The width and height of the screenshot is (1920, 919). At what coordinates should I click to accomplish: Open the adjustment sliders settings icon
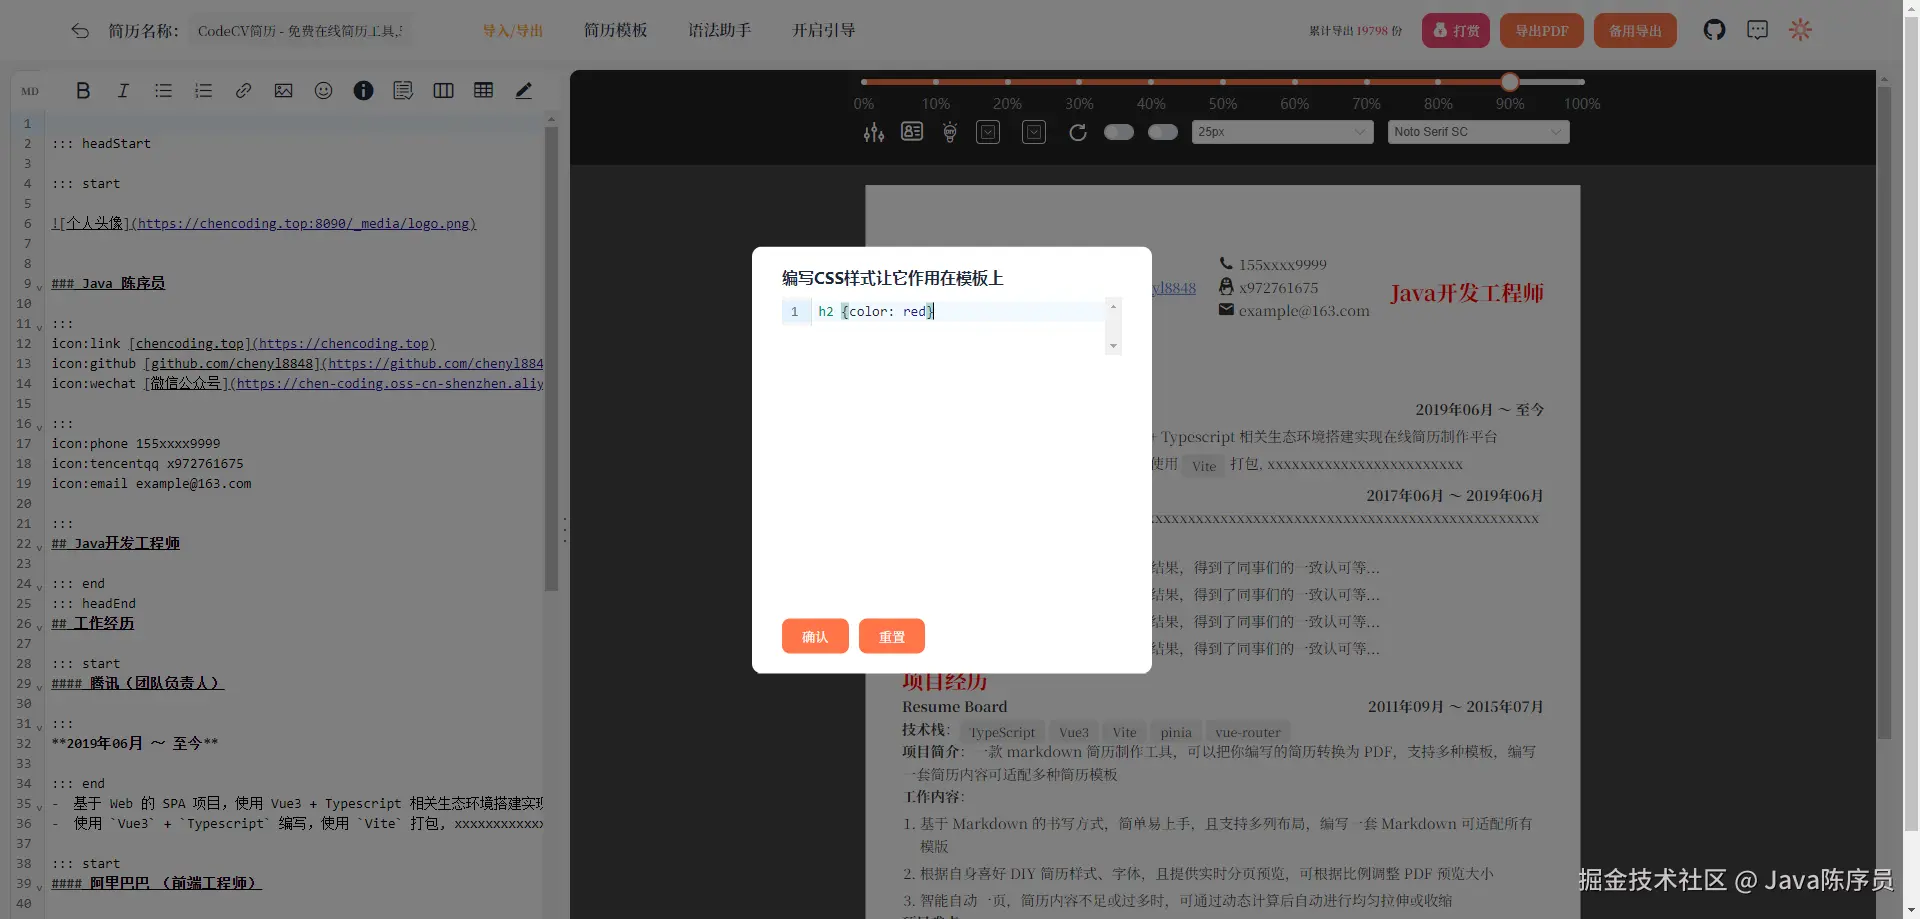[x=874, y=132]
